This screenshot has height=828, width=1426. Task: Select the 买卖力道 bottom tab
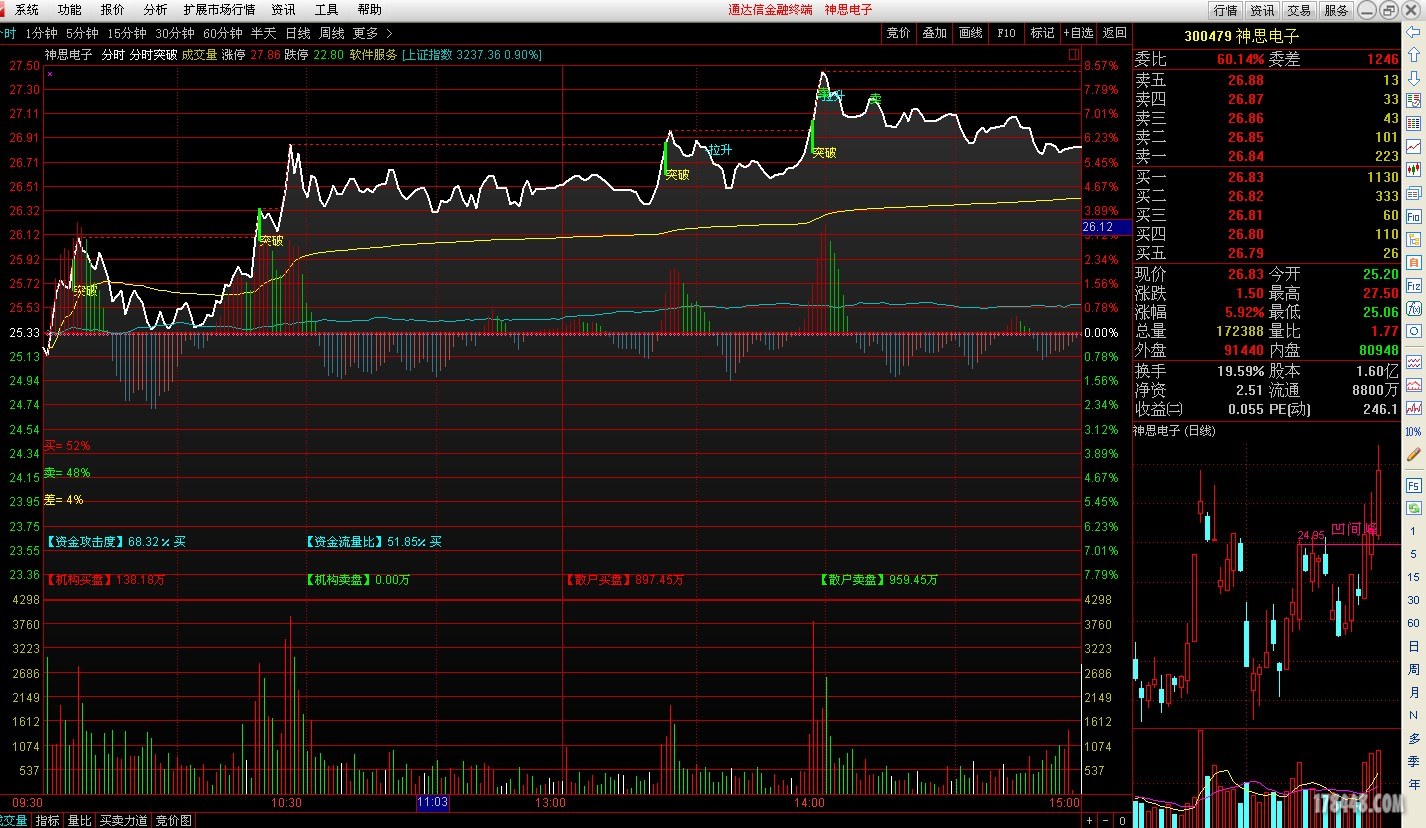pyautogui.click(x=123, y=820)
